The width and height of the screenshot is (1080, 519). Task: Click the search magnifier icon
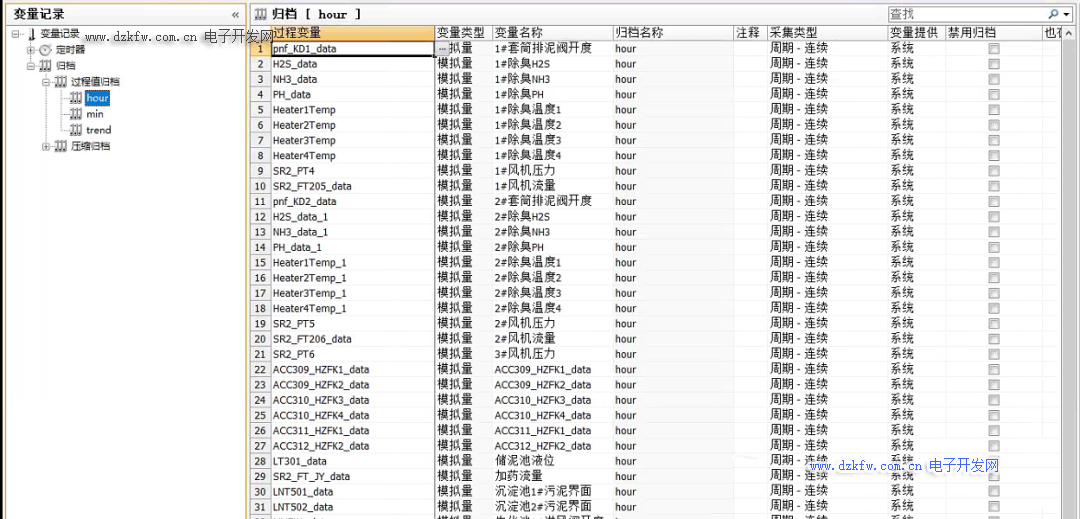tap(1053, 14)
